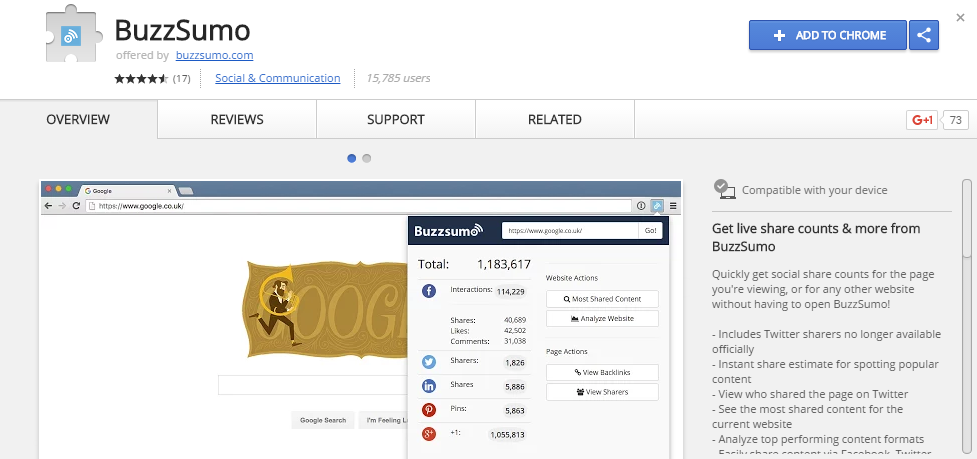Click the BuzzSumo puzzle-piece extension logo
The image size is (977, 459).
[72, 37]
